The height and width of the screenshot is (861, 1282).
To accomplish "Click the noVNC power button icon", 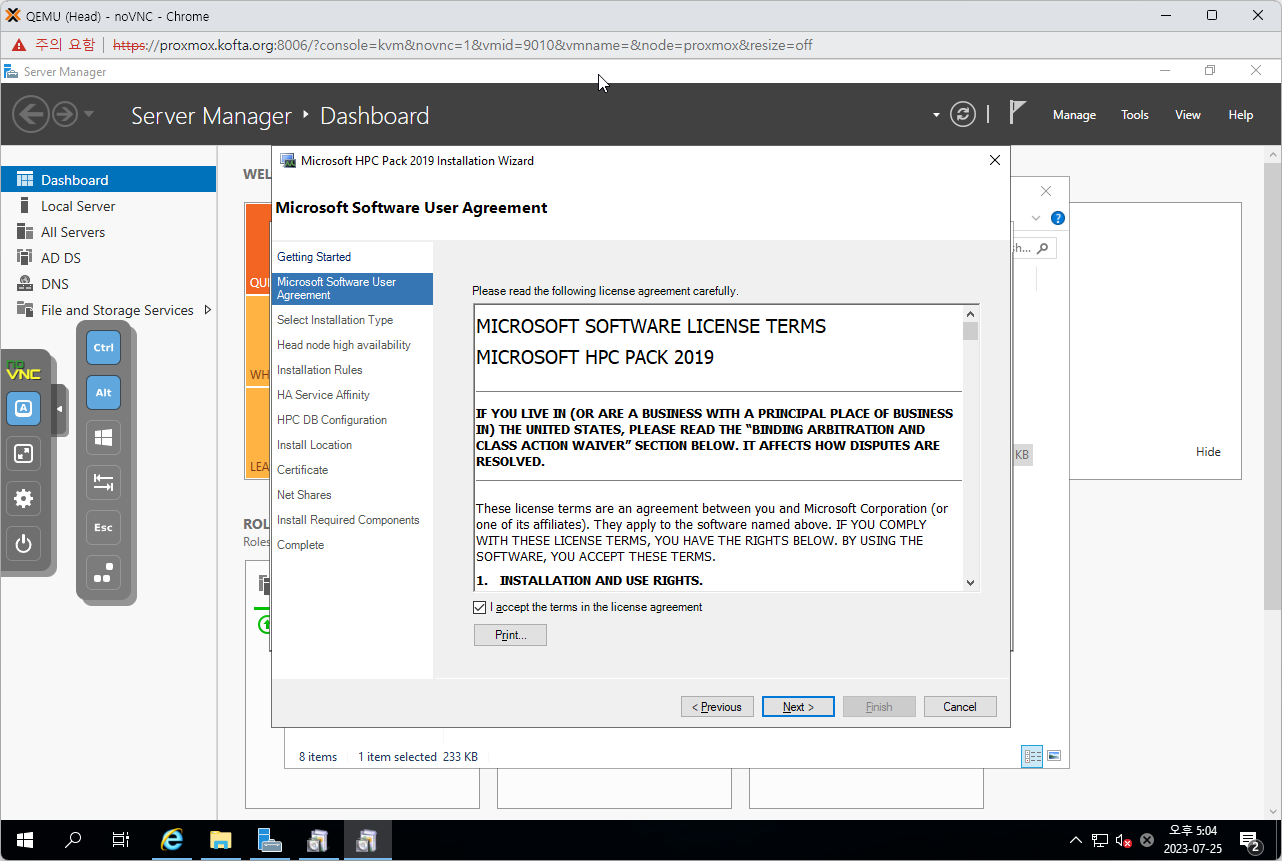I will pyautogui.click(x=24, y=545).
